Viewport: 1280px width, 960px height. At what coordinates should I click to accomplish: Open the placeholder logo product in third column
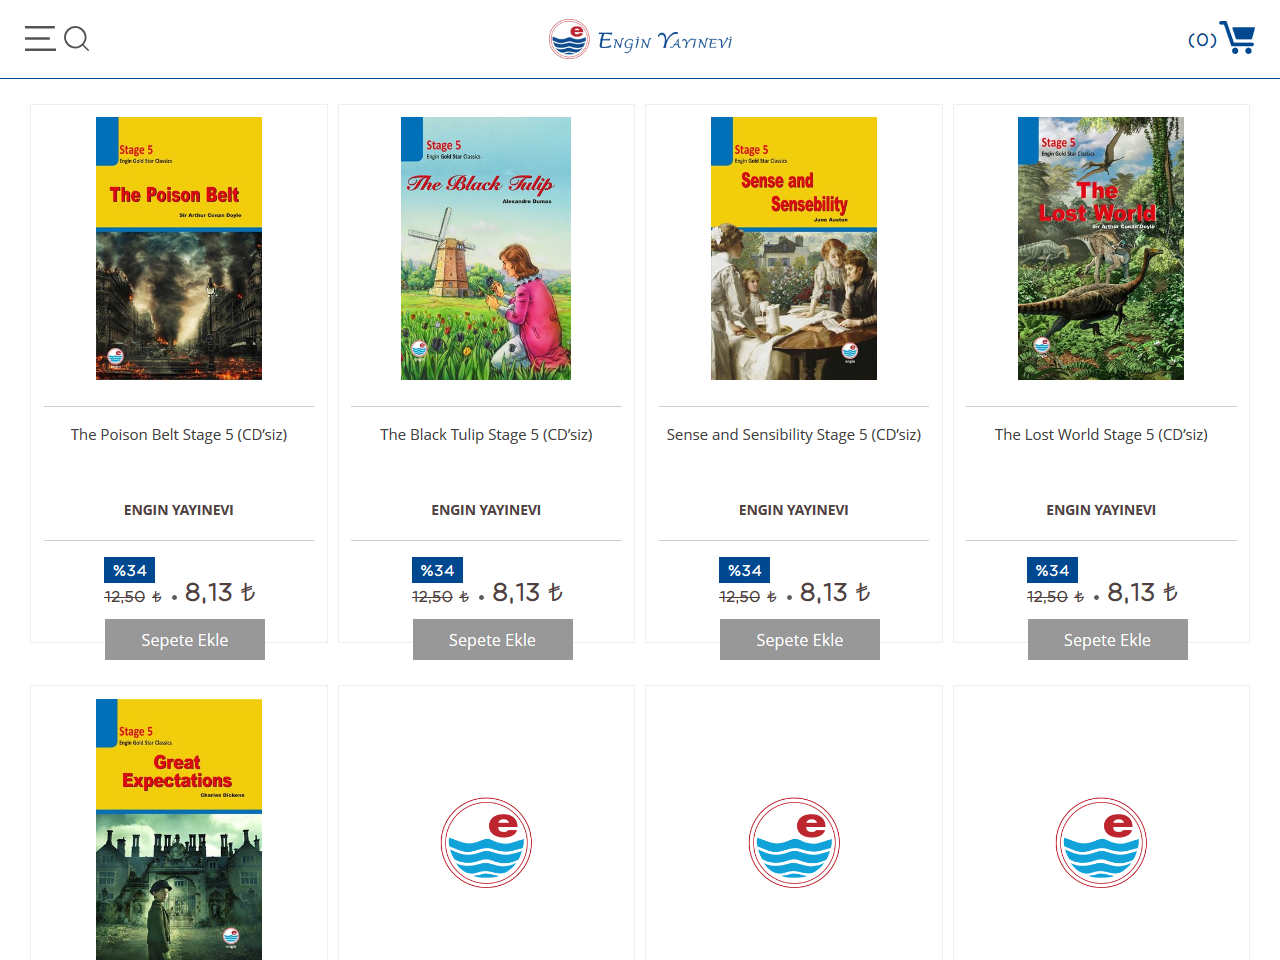point(794,843)
